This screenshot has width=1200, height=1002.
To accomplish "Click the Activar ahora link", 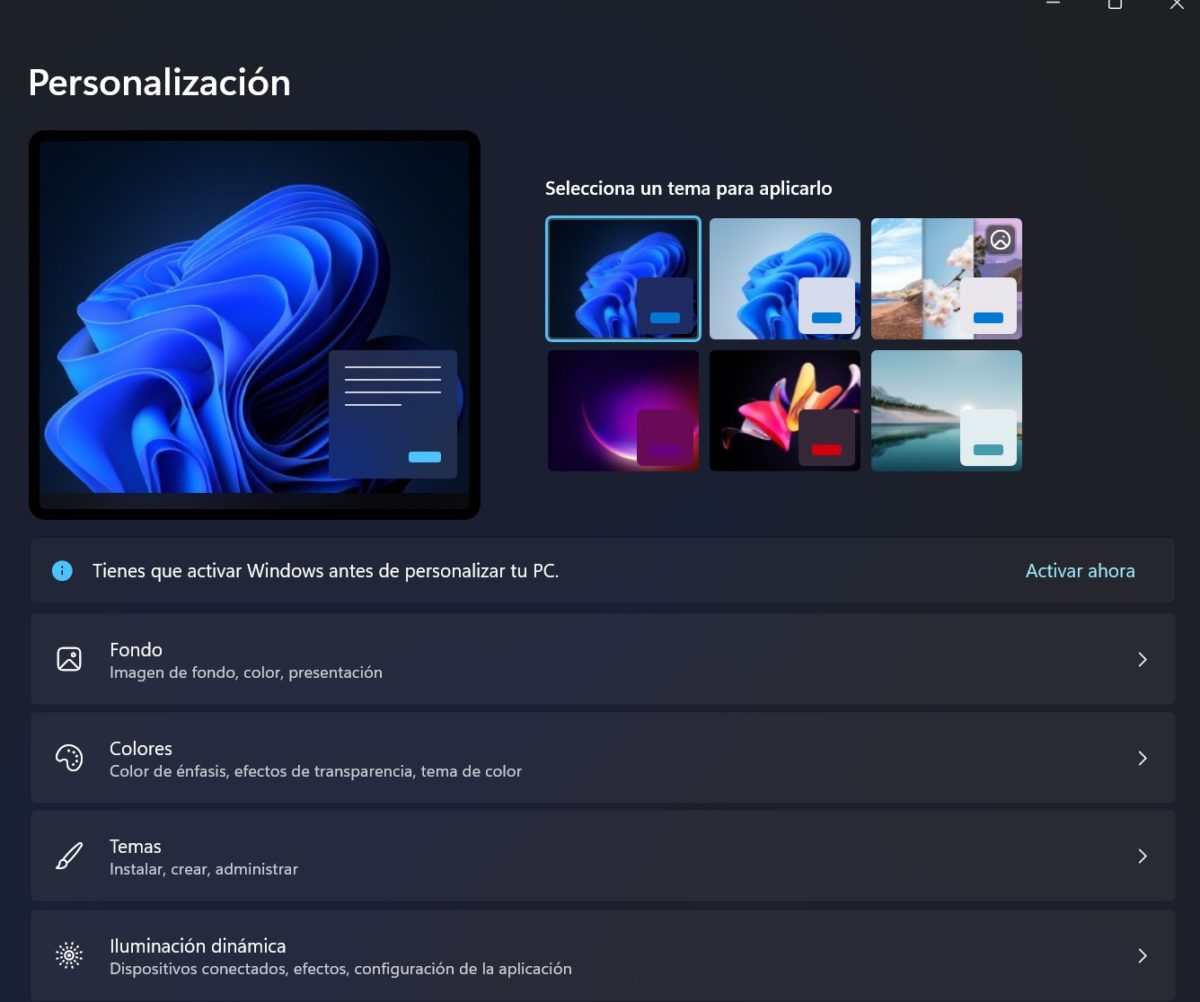I will coord(1080,570).
